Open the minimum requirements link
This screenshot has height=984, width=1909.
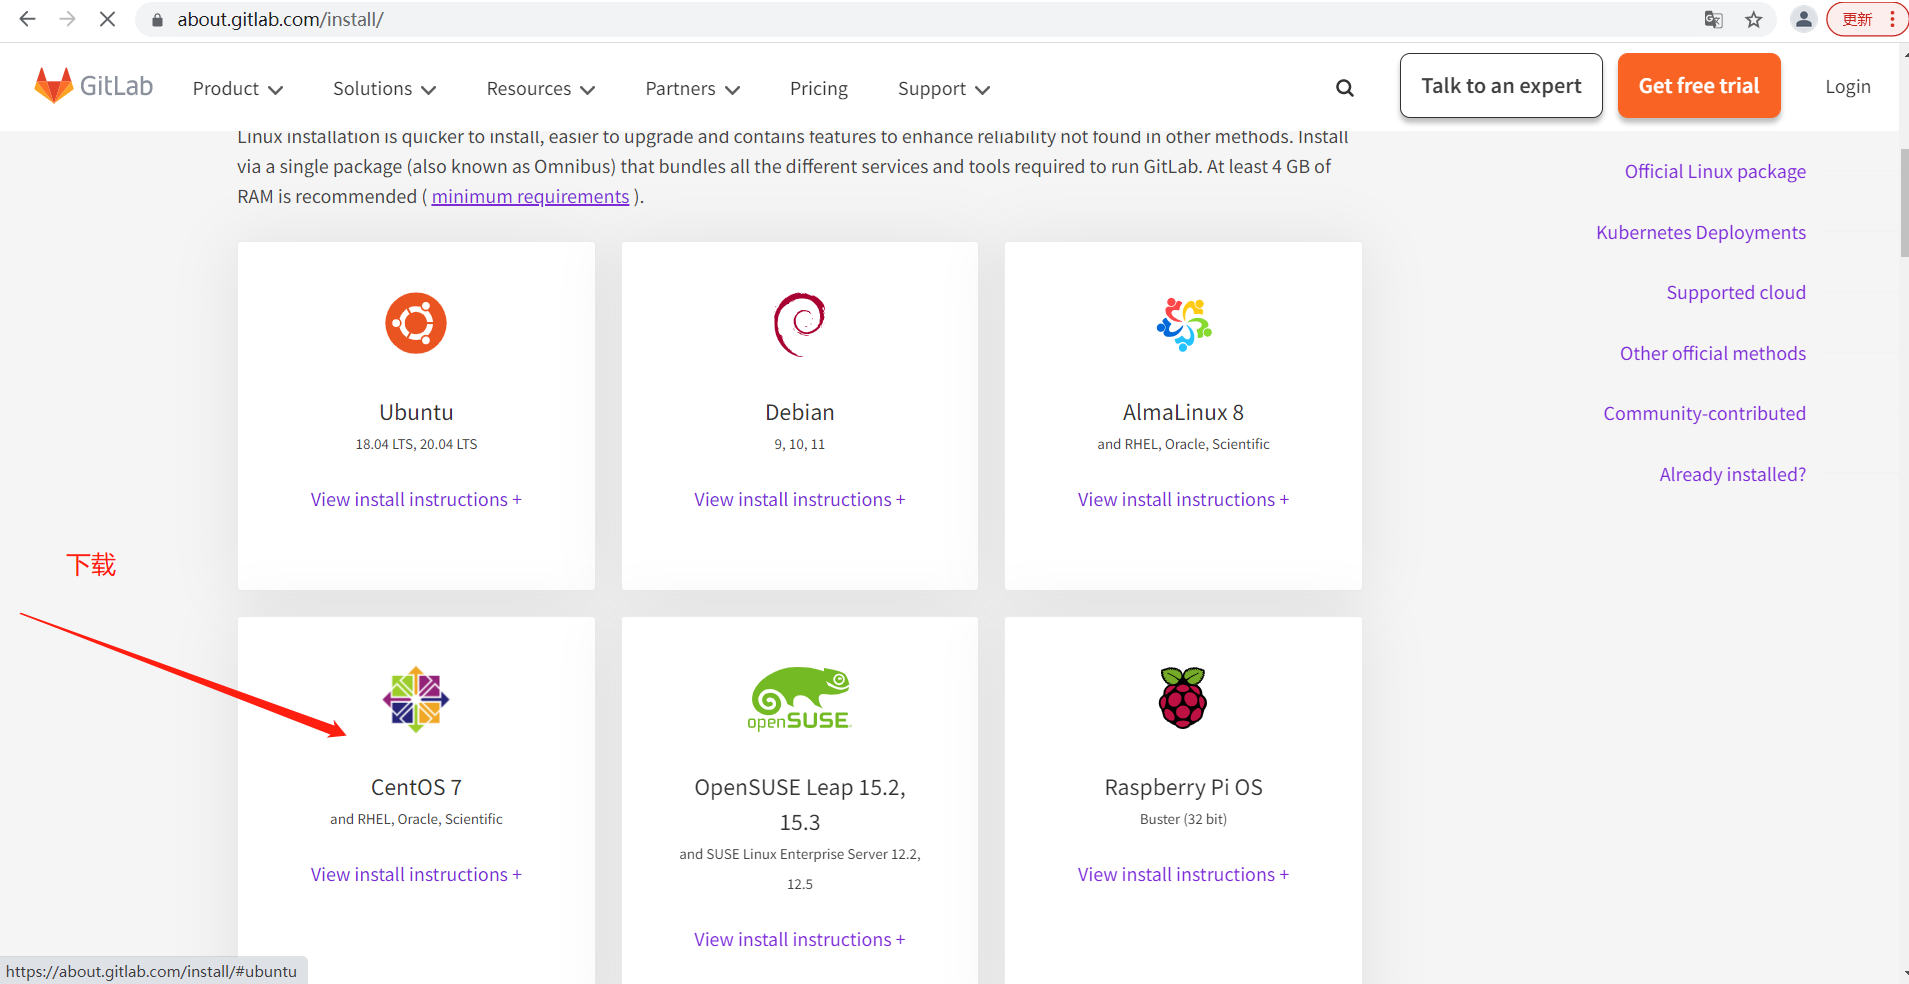tap(530, 197)
